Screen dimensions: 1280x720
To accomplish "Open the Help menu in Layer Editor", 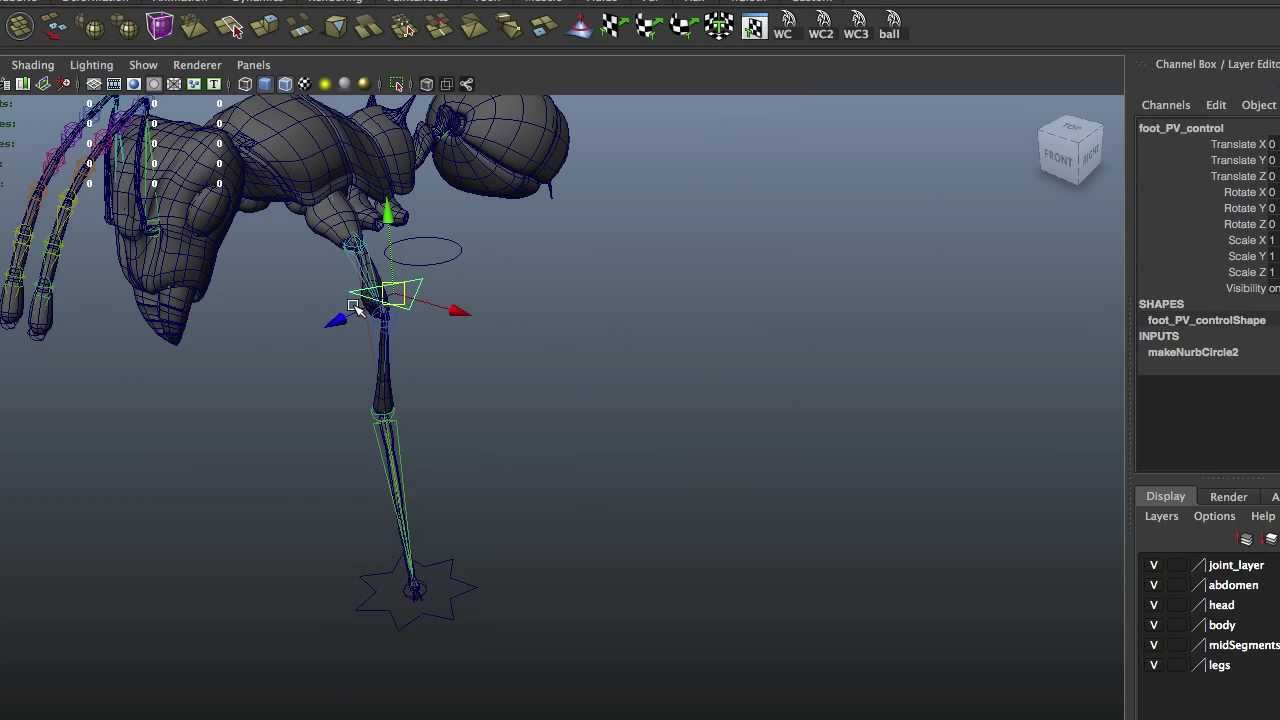I will pyautogui.click(x=1263, y=516).
